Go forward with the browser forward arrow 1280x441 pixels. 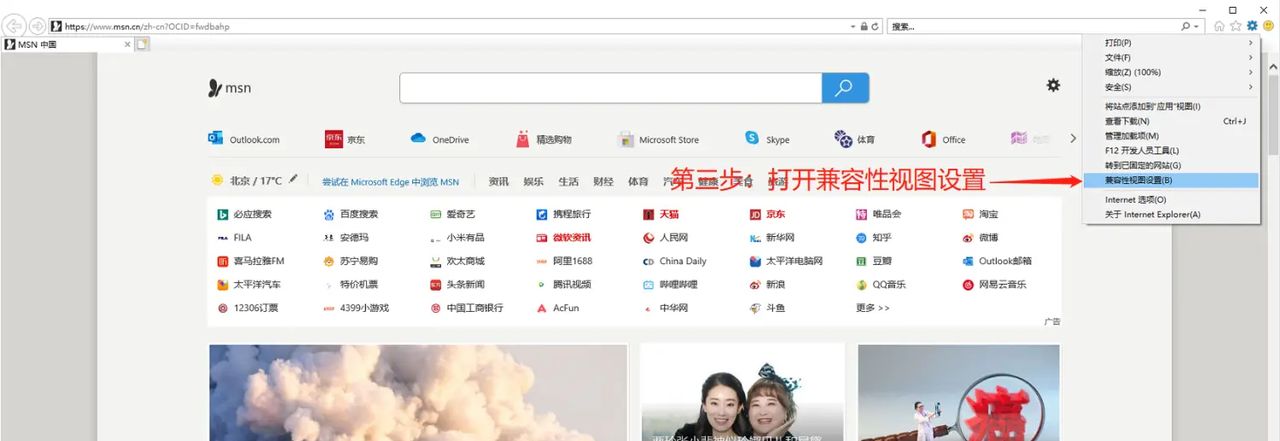pos(37,25)
